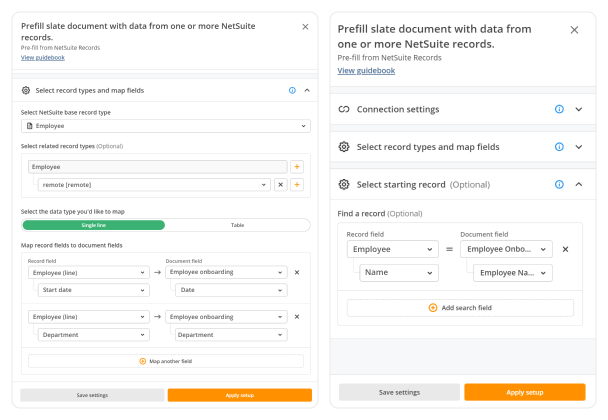608x420 pixels.
Task: Click the Employee related record type field
Action: click(157, 167)
